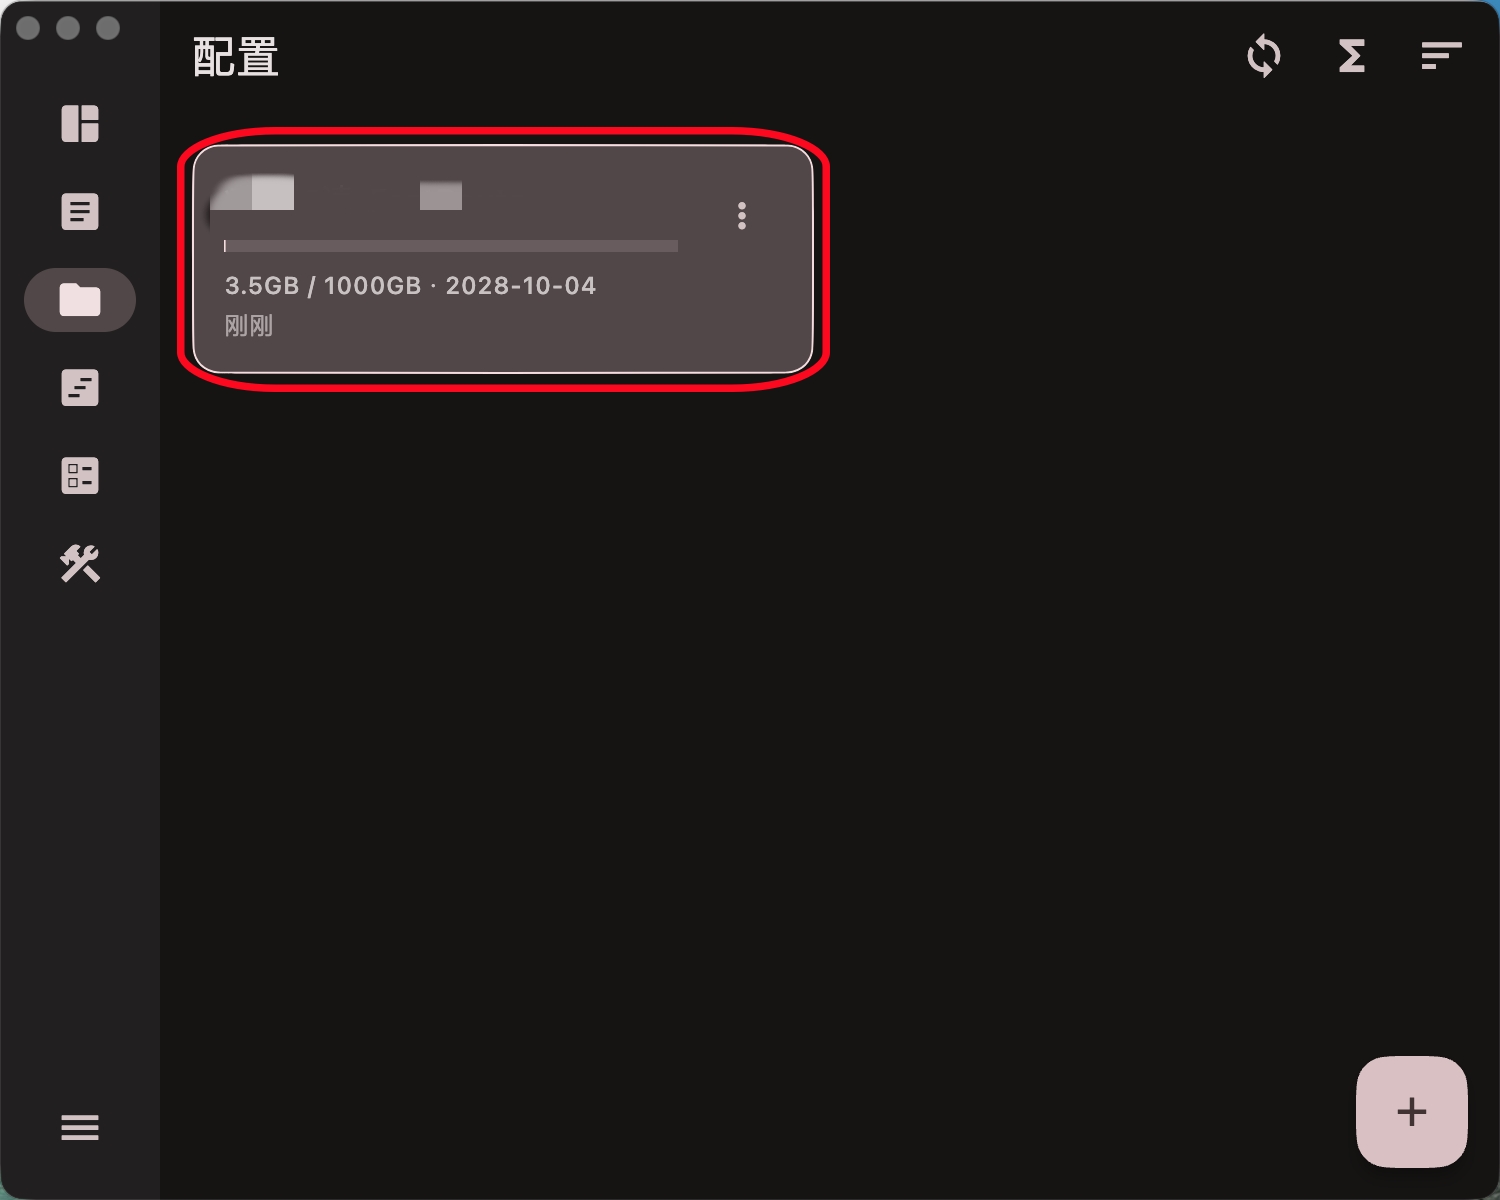Image resolution: width=1500 pixels, height=1200 pixels.
Task: Click the 配置 page title
Action: click(x=236, y=57)
